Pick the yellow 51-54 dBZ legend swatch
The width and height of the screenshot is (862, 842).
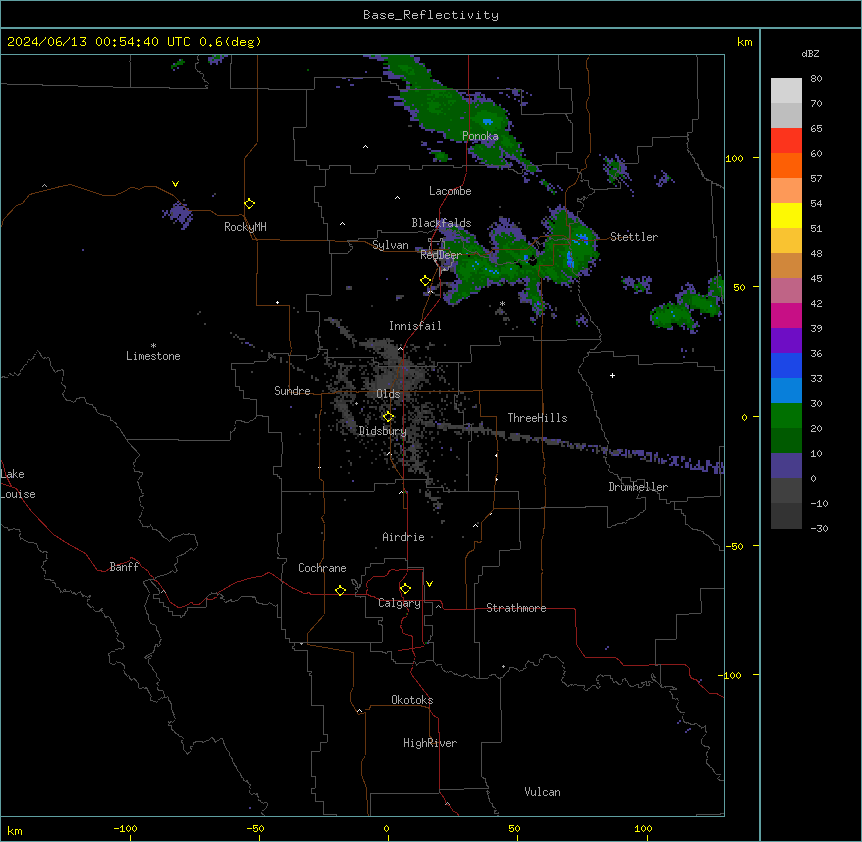[786, 215]
